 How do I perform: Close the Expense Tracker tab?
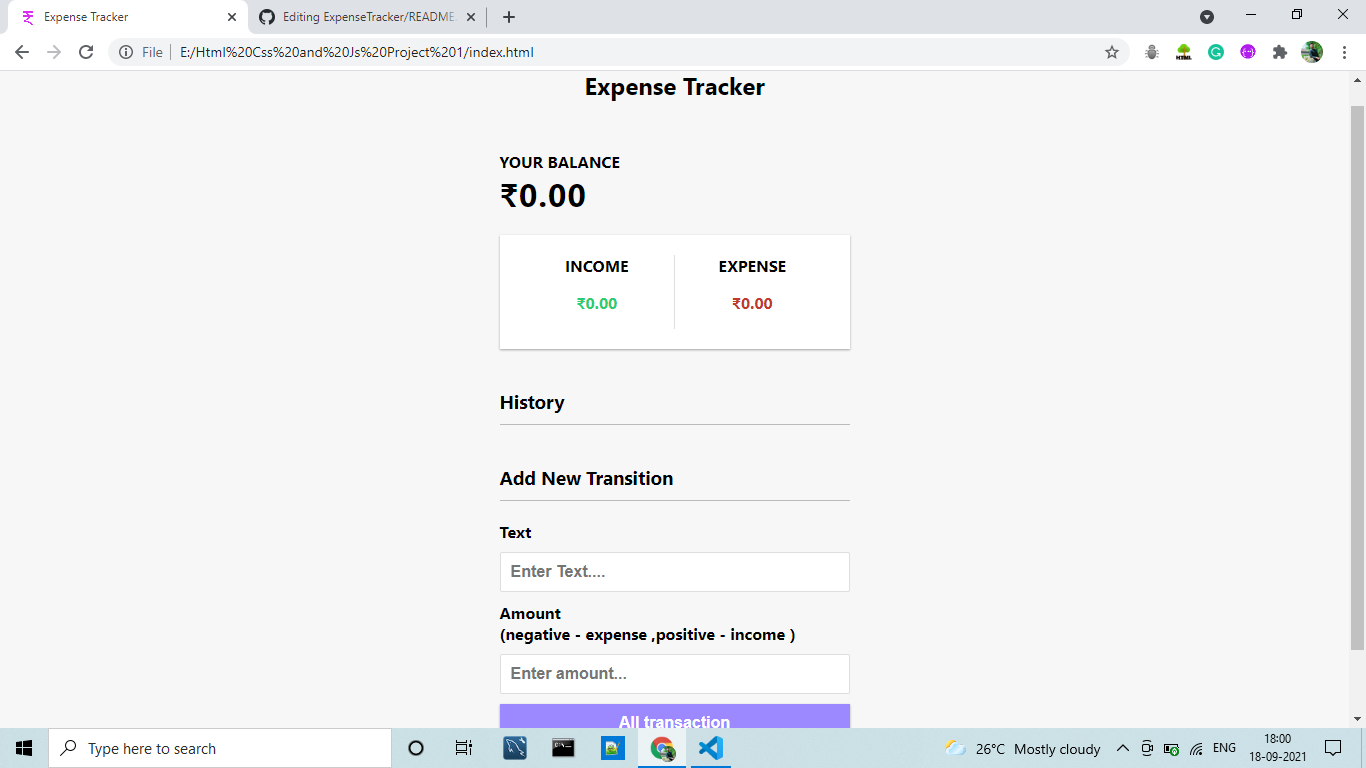click(x=232, y=17)
